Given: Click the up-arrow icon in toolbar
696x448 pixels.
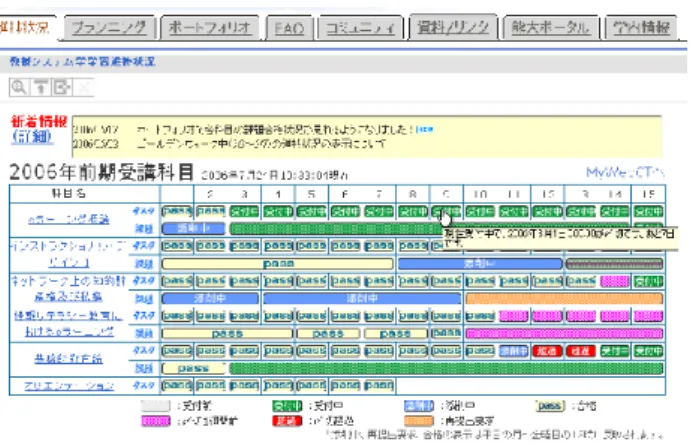Looking at the screenshot, I should (x=41, y=87).
